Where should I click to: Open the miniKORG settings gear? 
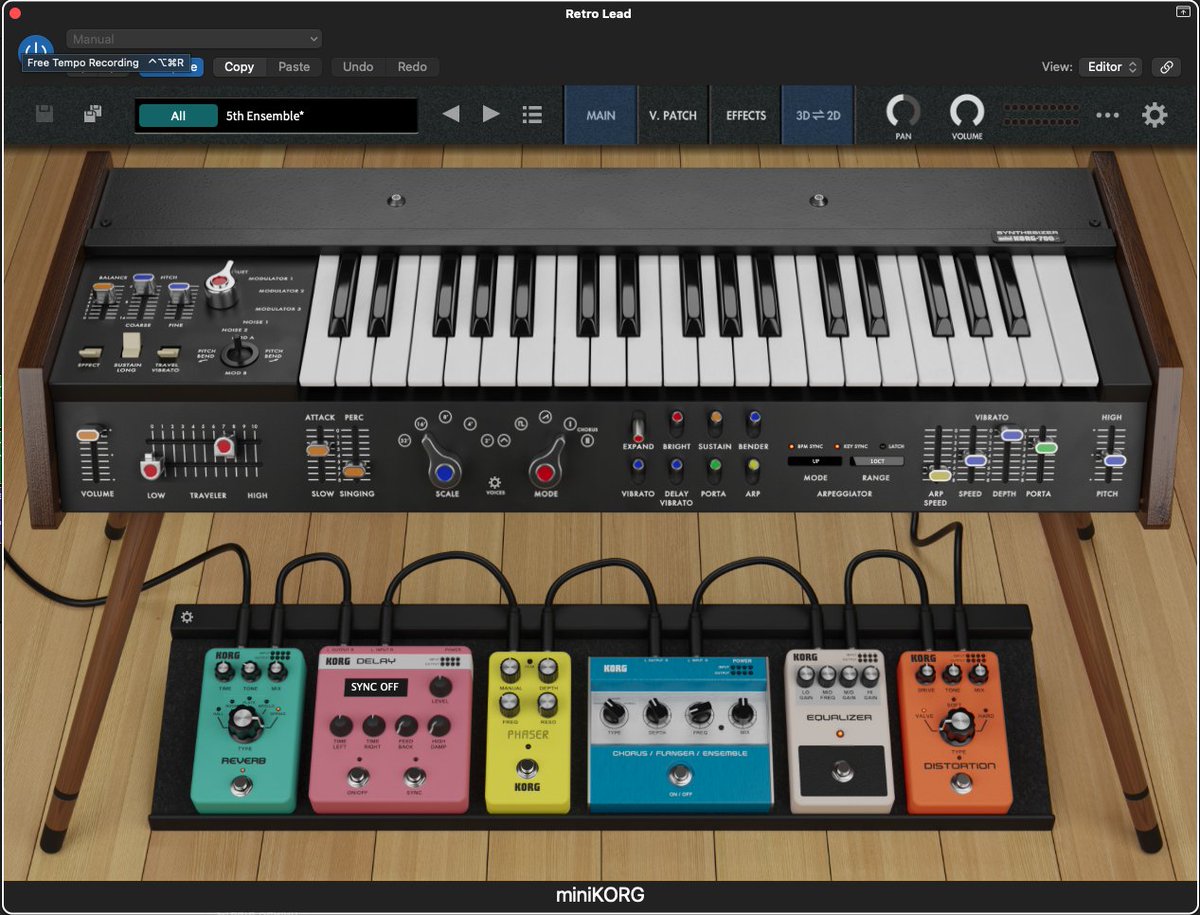(1155, 115)
